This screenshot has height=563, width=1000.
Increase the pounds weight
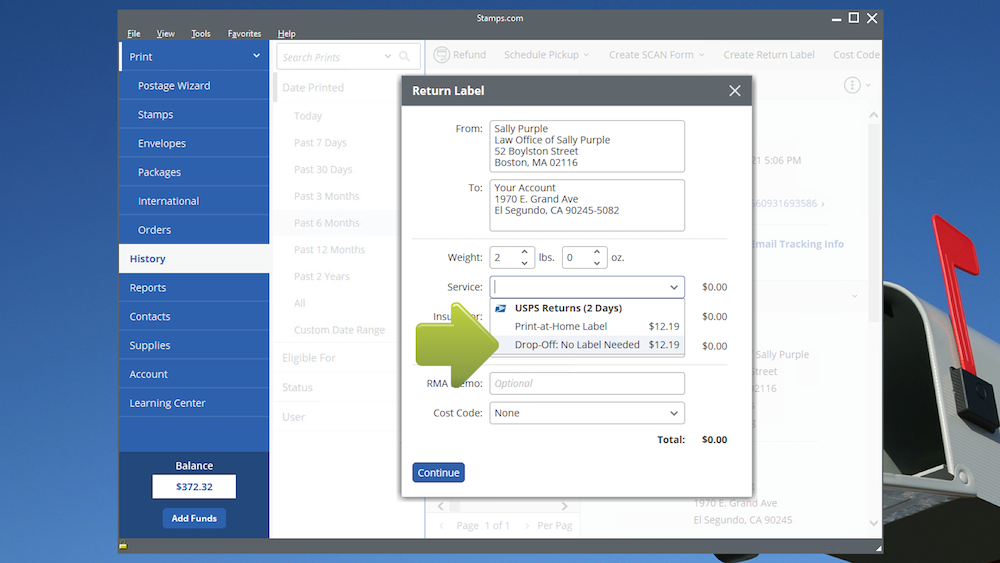[x=524, y=252]
